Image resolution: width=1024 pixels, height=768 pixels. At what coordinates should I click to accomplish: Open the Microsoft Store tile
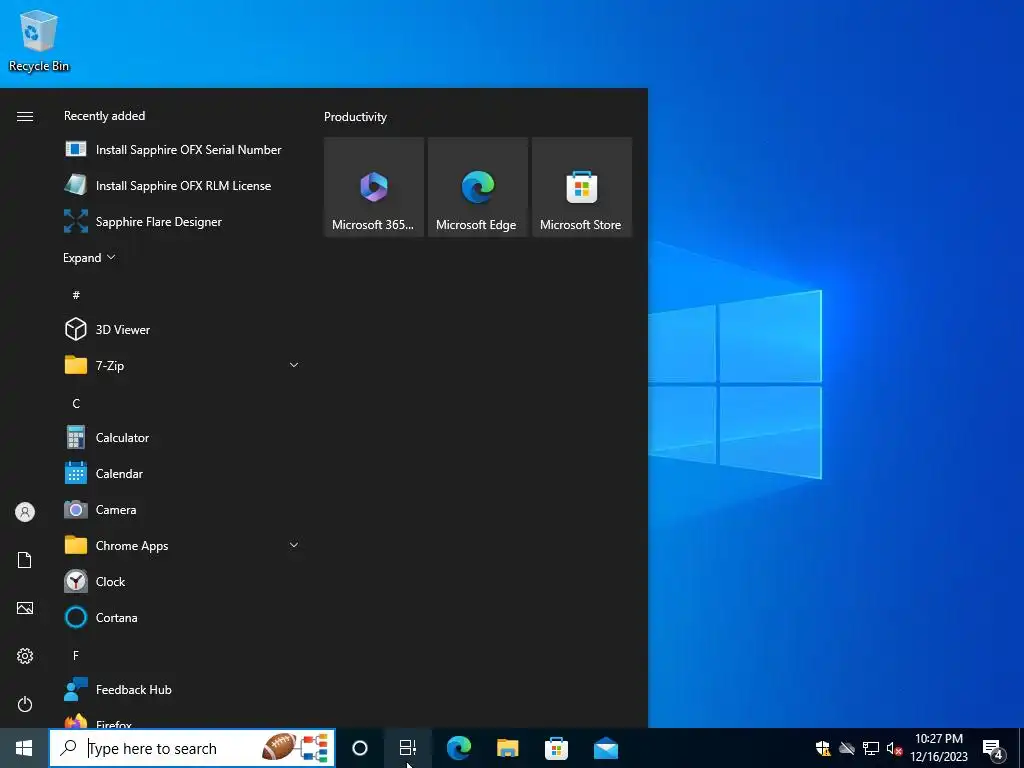582,187
